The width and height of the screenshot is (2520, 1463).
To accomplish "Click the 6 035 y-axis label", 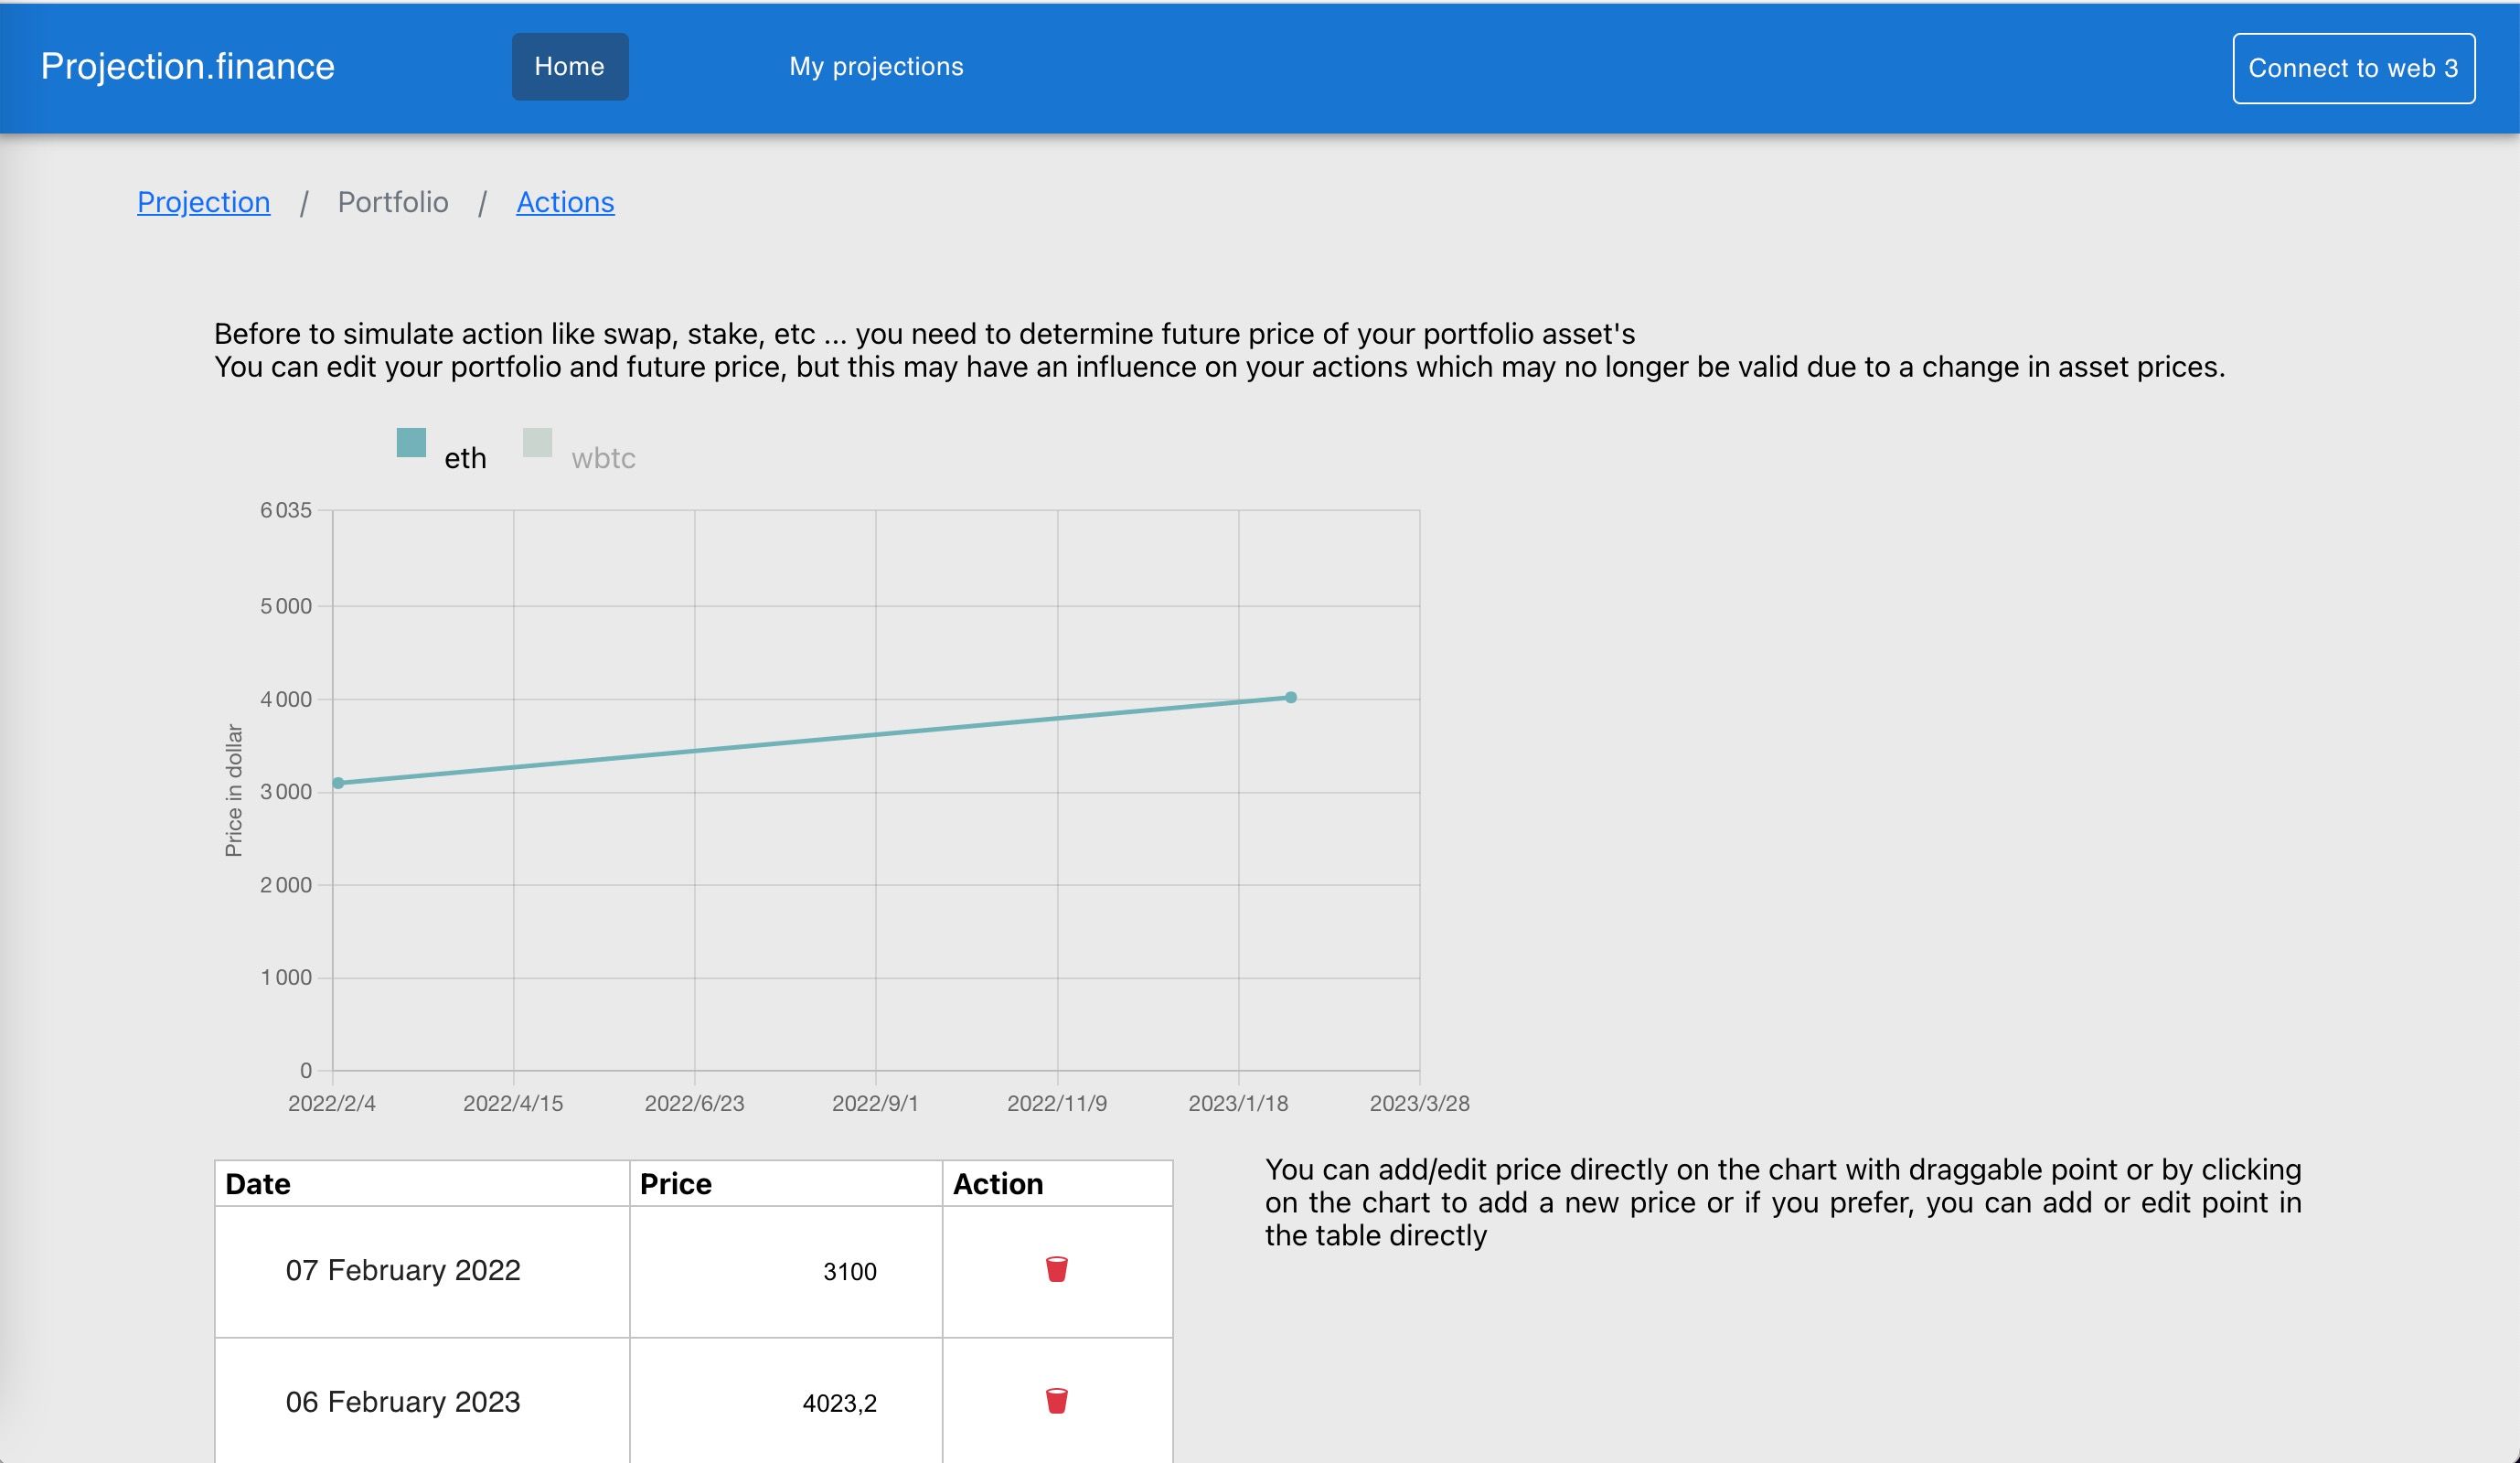I will pyautogui.click(x=286, y=510).
